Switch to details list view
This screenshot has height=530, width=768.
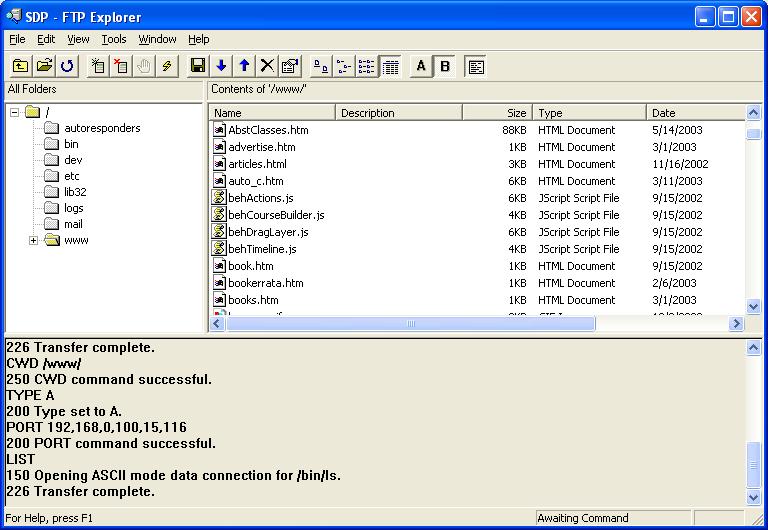click(390, 66)
